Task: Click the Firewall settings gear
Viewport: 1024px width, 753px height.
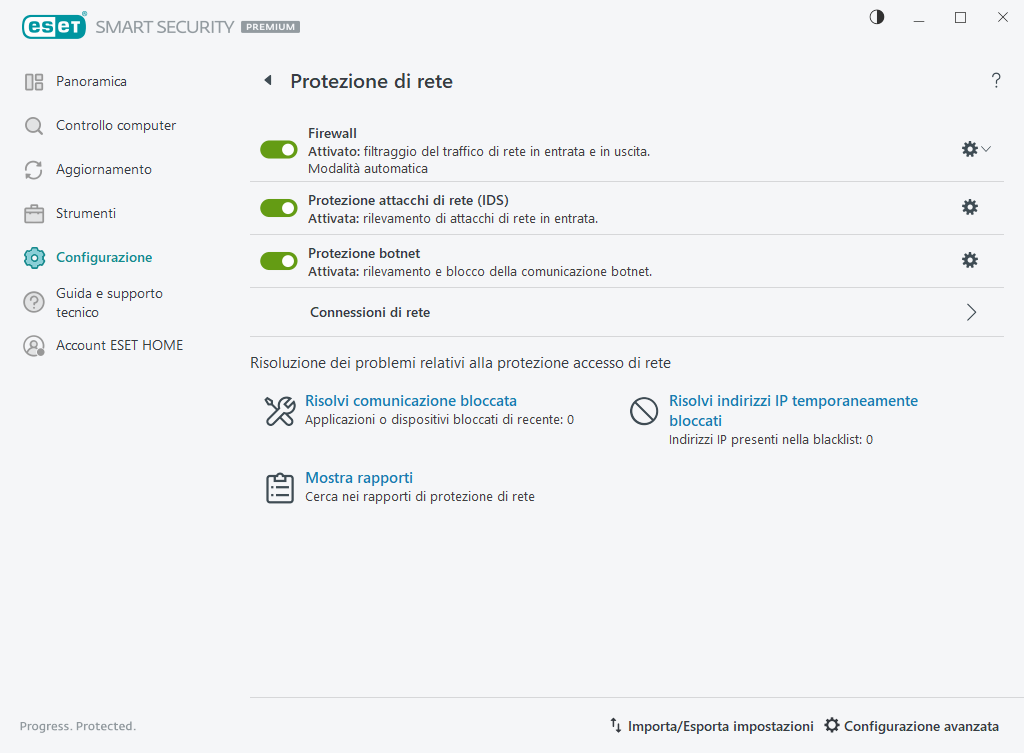Action: point(968,149)
